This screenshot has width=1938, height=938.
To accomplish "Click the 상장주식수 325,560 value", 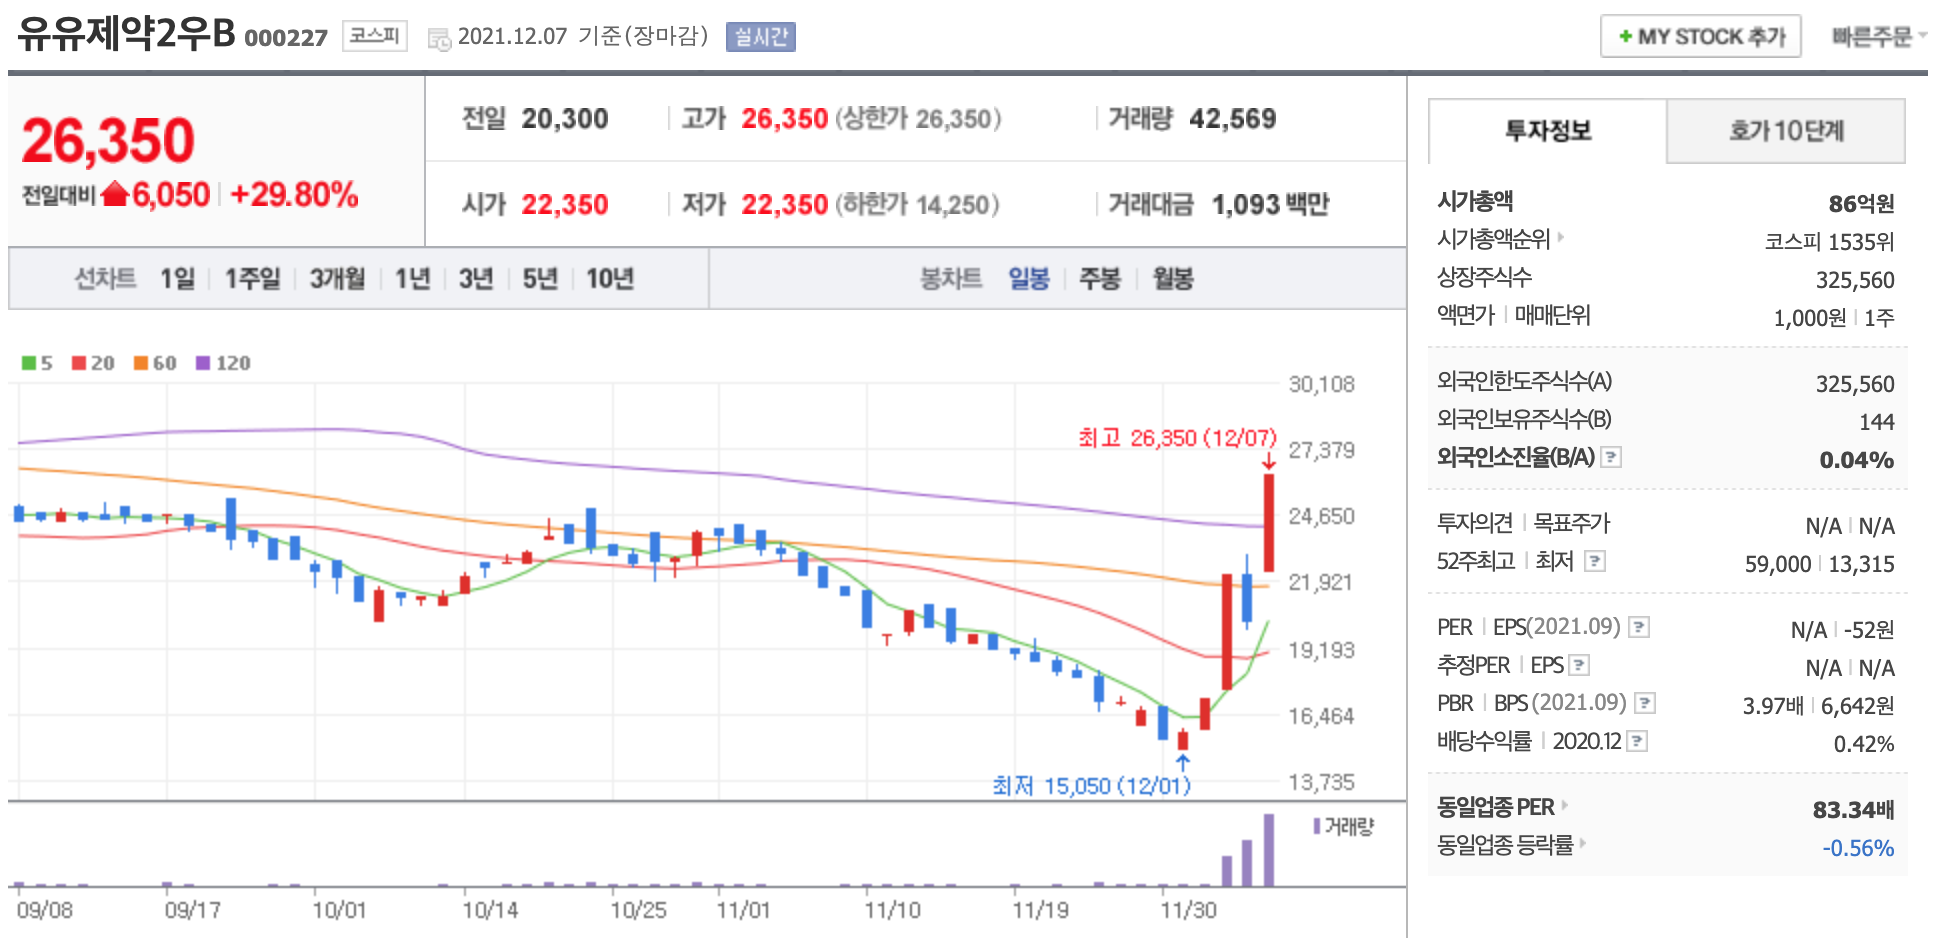I will (1855, 280).
